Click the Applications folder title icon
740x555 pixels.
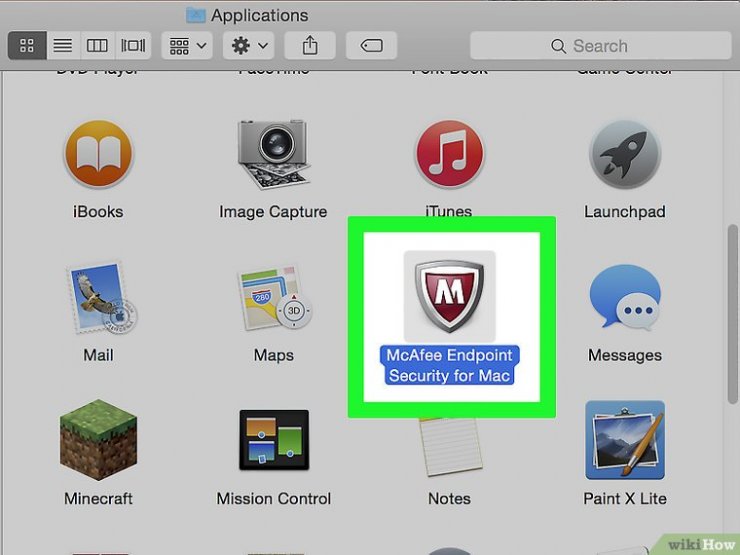(195, 15)
